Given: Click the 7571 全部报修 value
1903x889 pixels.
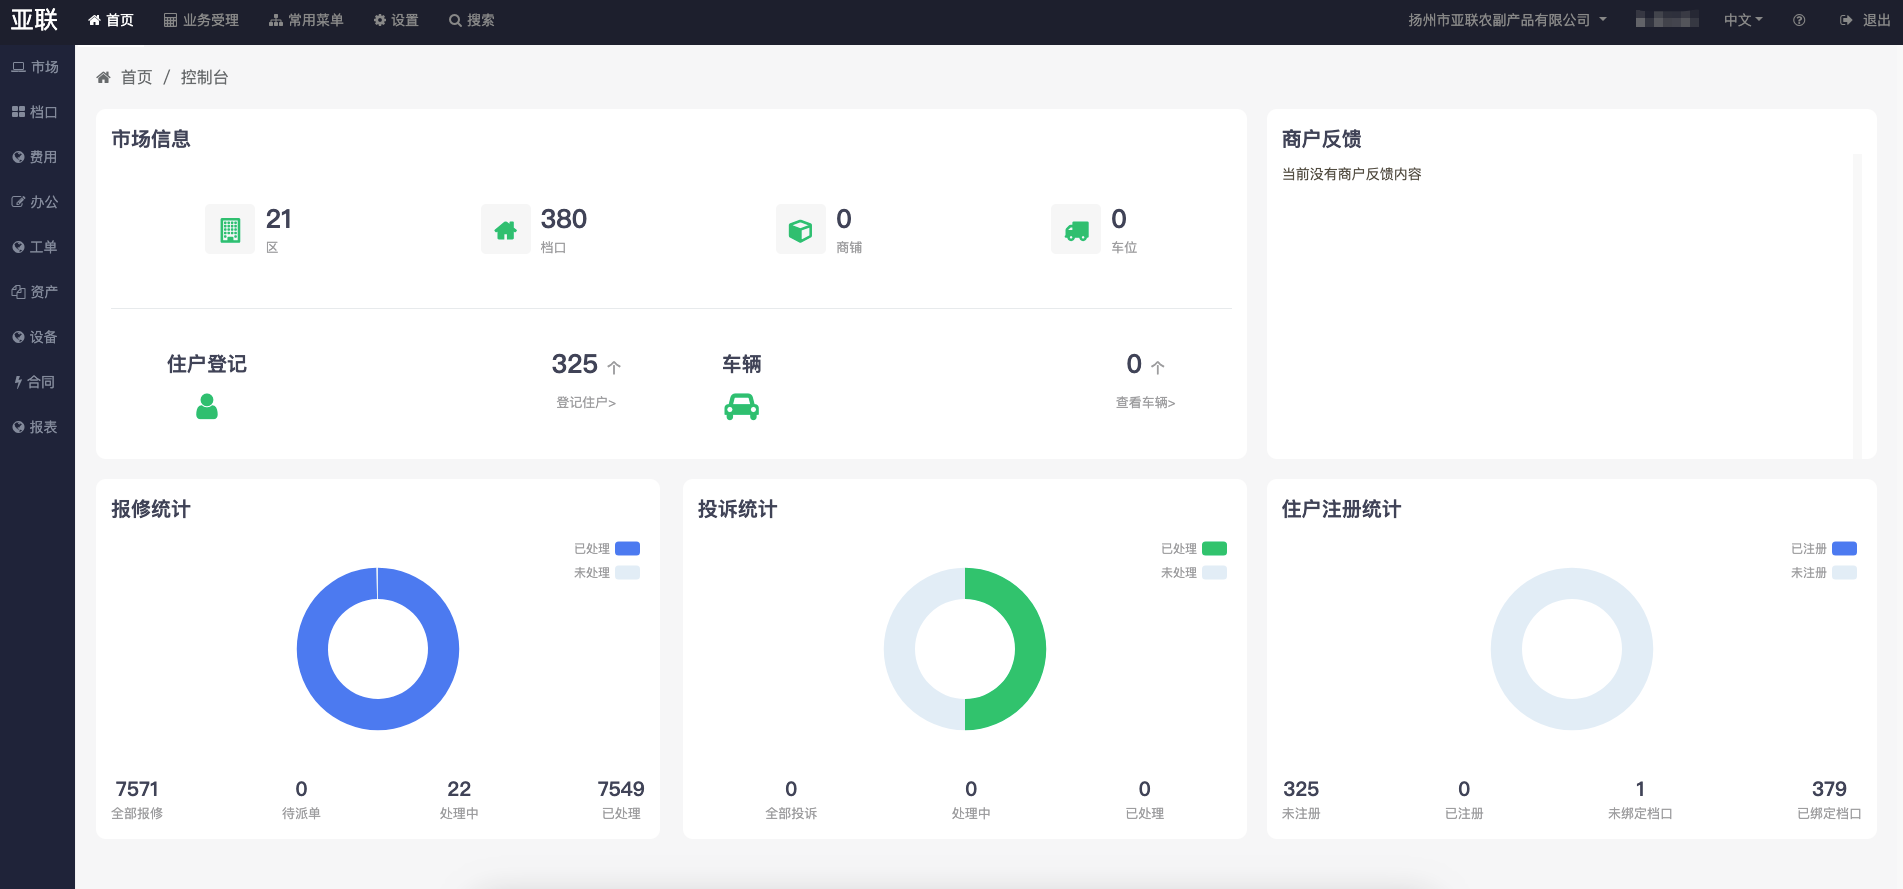Looking at the screenshot, I should click(137, 789).
